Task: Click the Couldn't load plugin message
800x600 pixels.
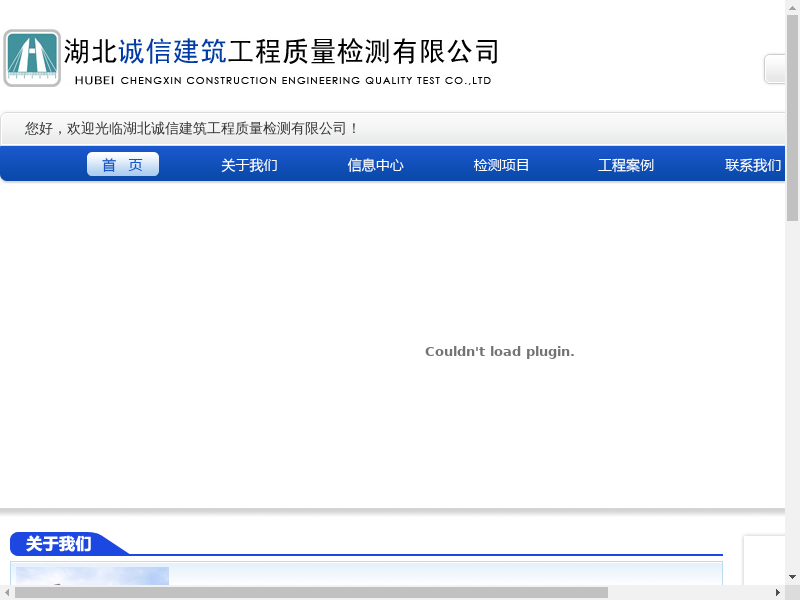Action: click(499, 352)
